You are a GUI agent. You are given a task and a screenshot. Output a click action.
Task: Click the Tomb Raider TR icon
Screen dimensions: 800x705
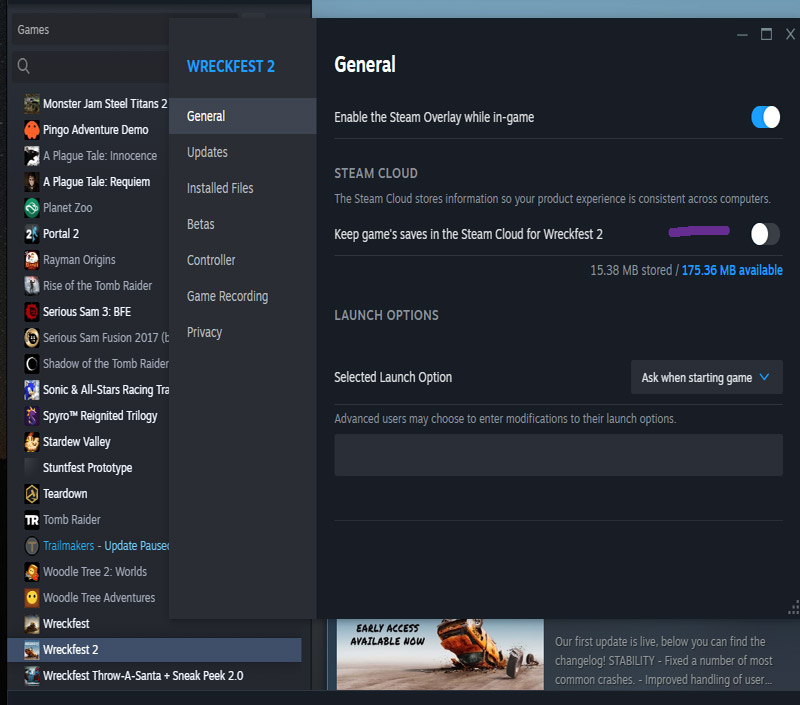click(32, 520)
